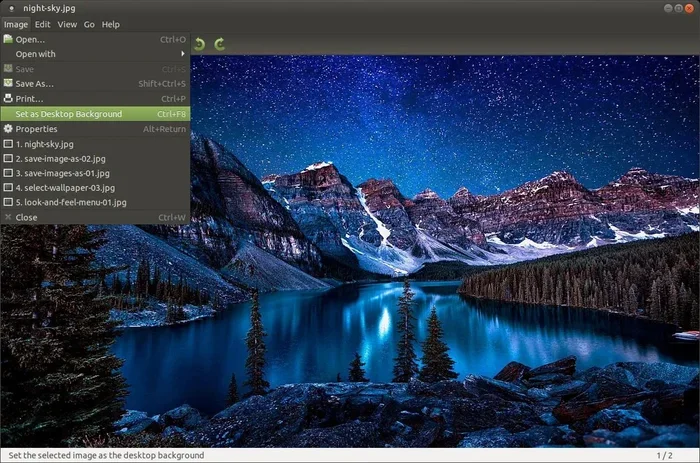The width and height of the screenshot is (700, 463).
Task: Click the gear icon beside Properties
Action: 8,129
